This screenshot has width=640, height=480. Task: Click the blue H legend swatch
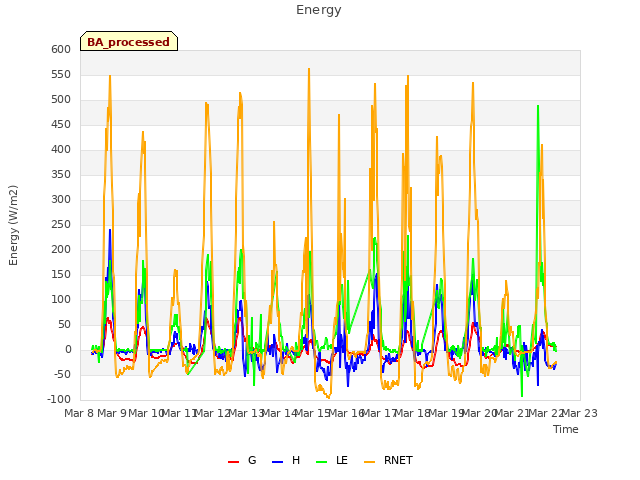point(278,462)
